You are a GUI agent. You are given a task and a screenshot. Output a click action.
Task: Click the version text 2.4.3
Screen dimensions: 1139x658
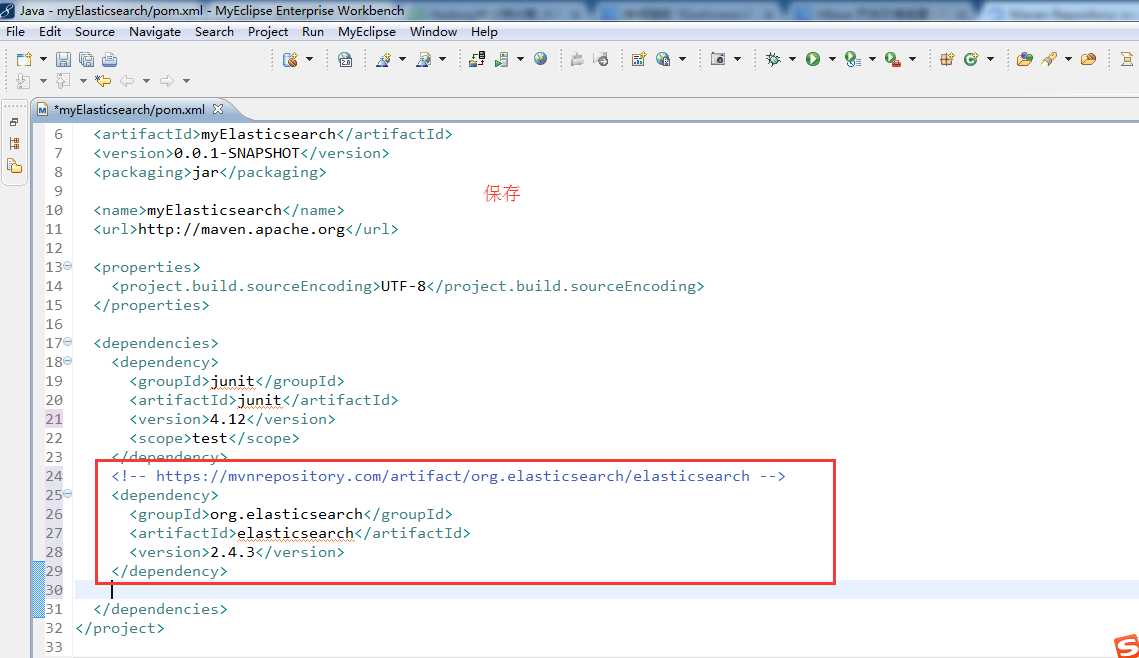(232, 552)
